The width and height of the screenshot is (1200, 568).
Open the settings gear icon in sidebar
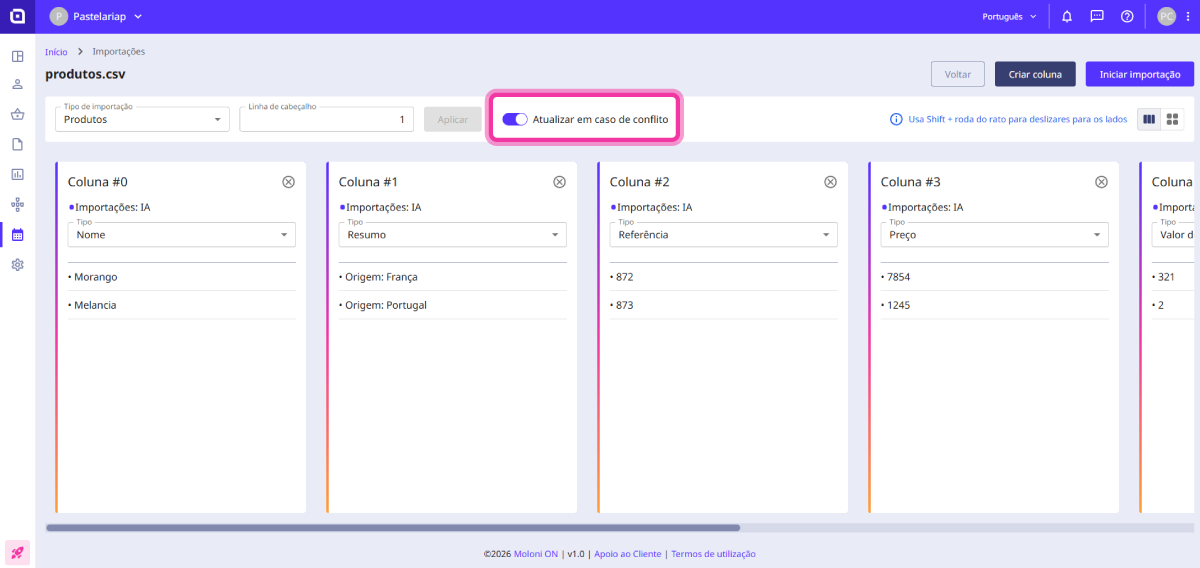pyautogui.click(x=17, y=265)
